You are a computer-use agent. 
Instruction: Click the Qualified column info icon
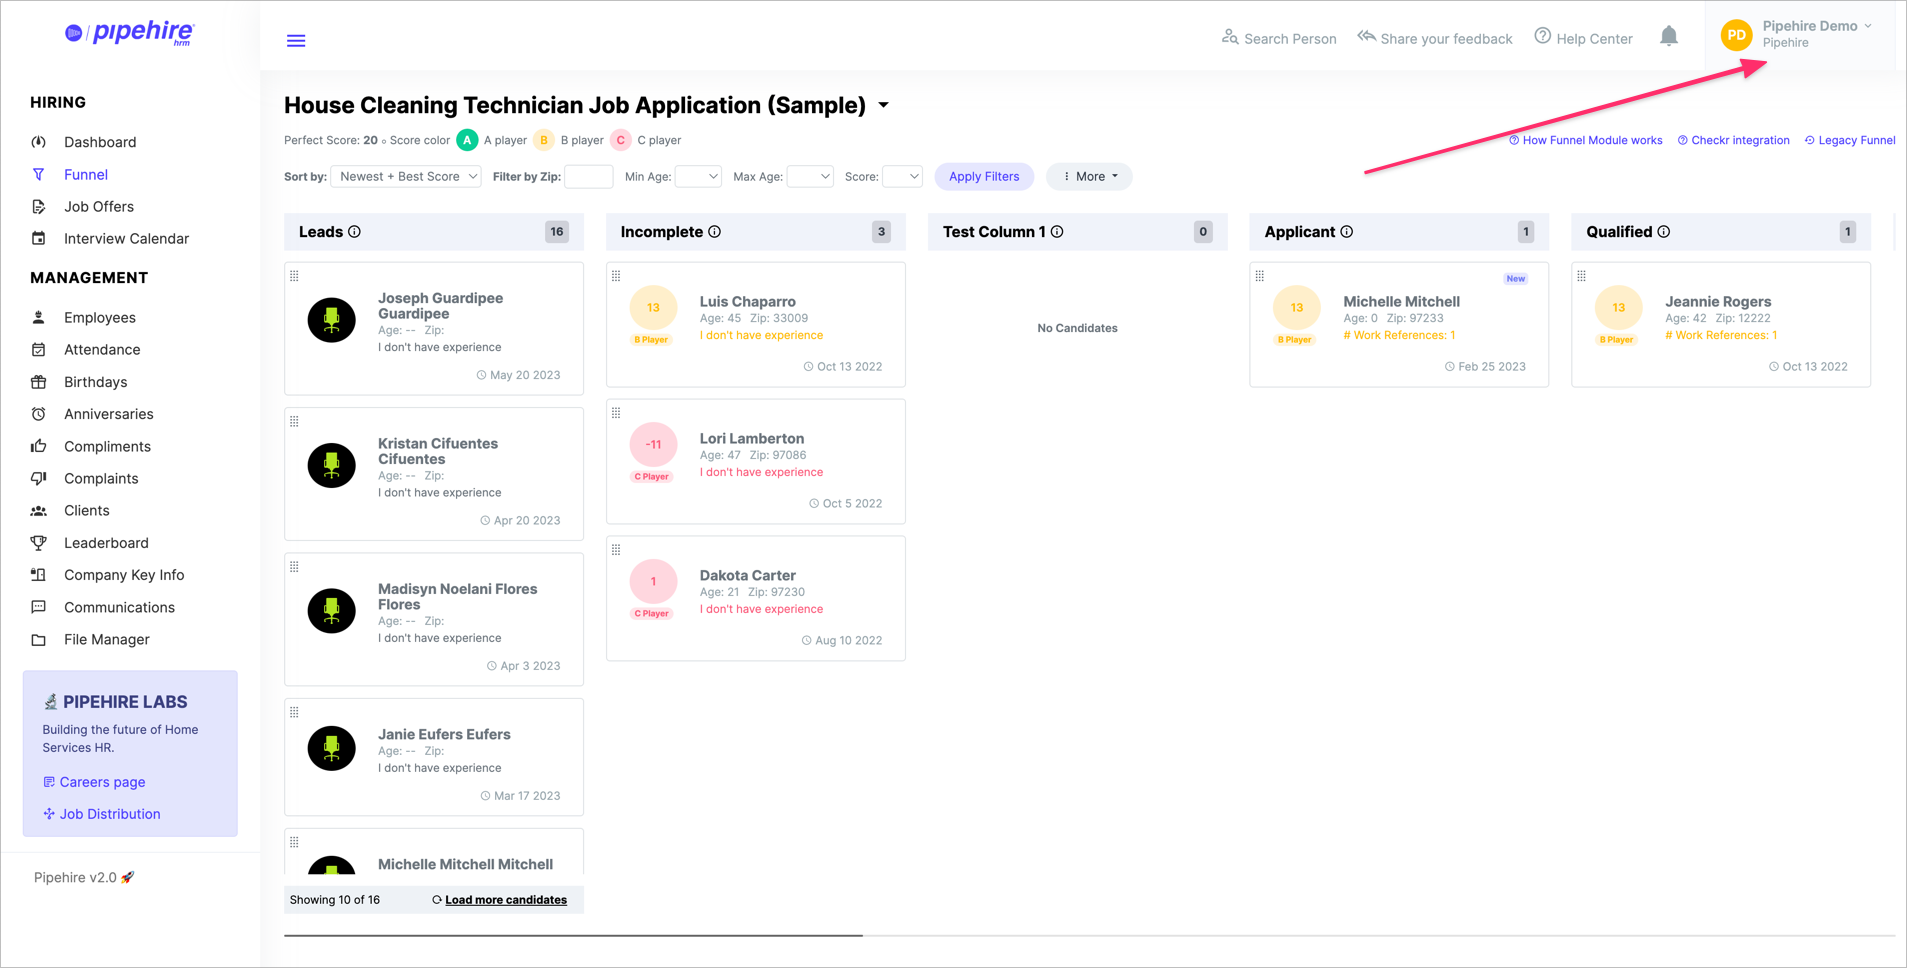[x=1664, y=232]
